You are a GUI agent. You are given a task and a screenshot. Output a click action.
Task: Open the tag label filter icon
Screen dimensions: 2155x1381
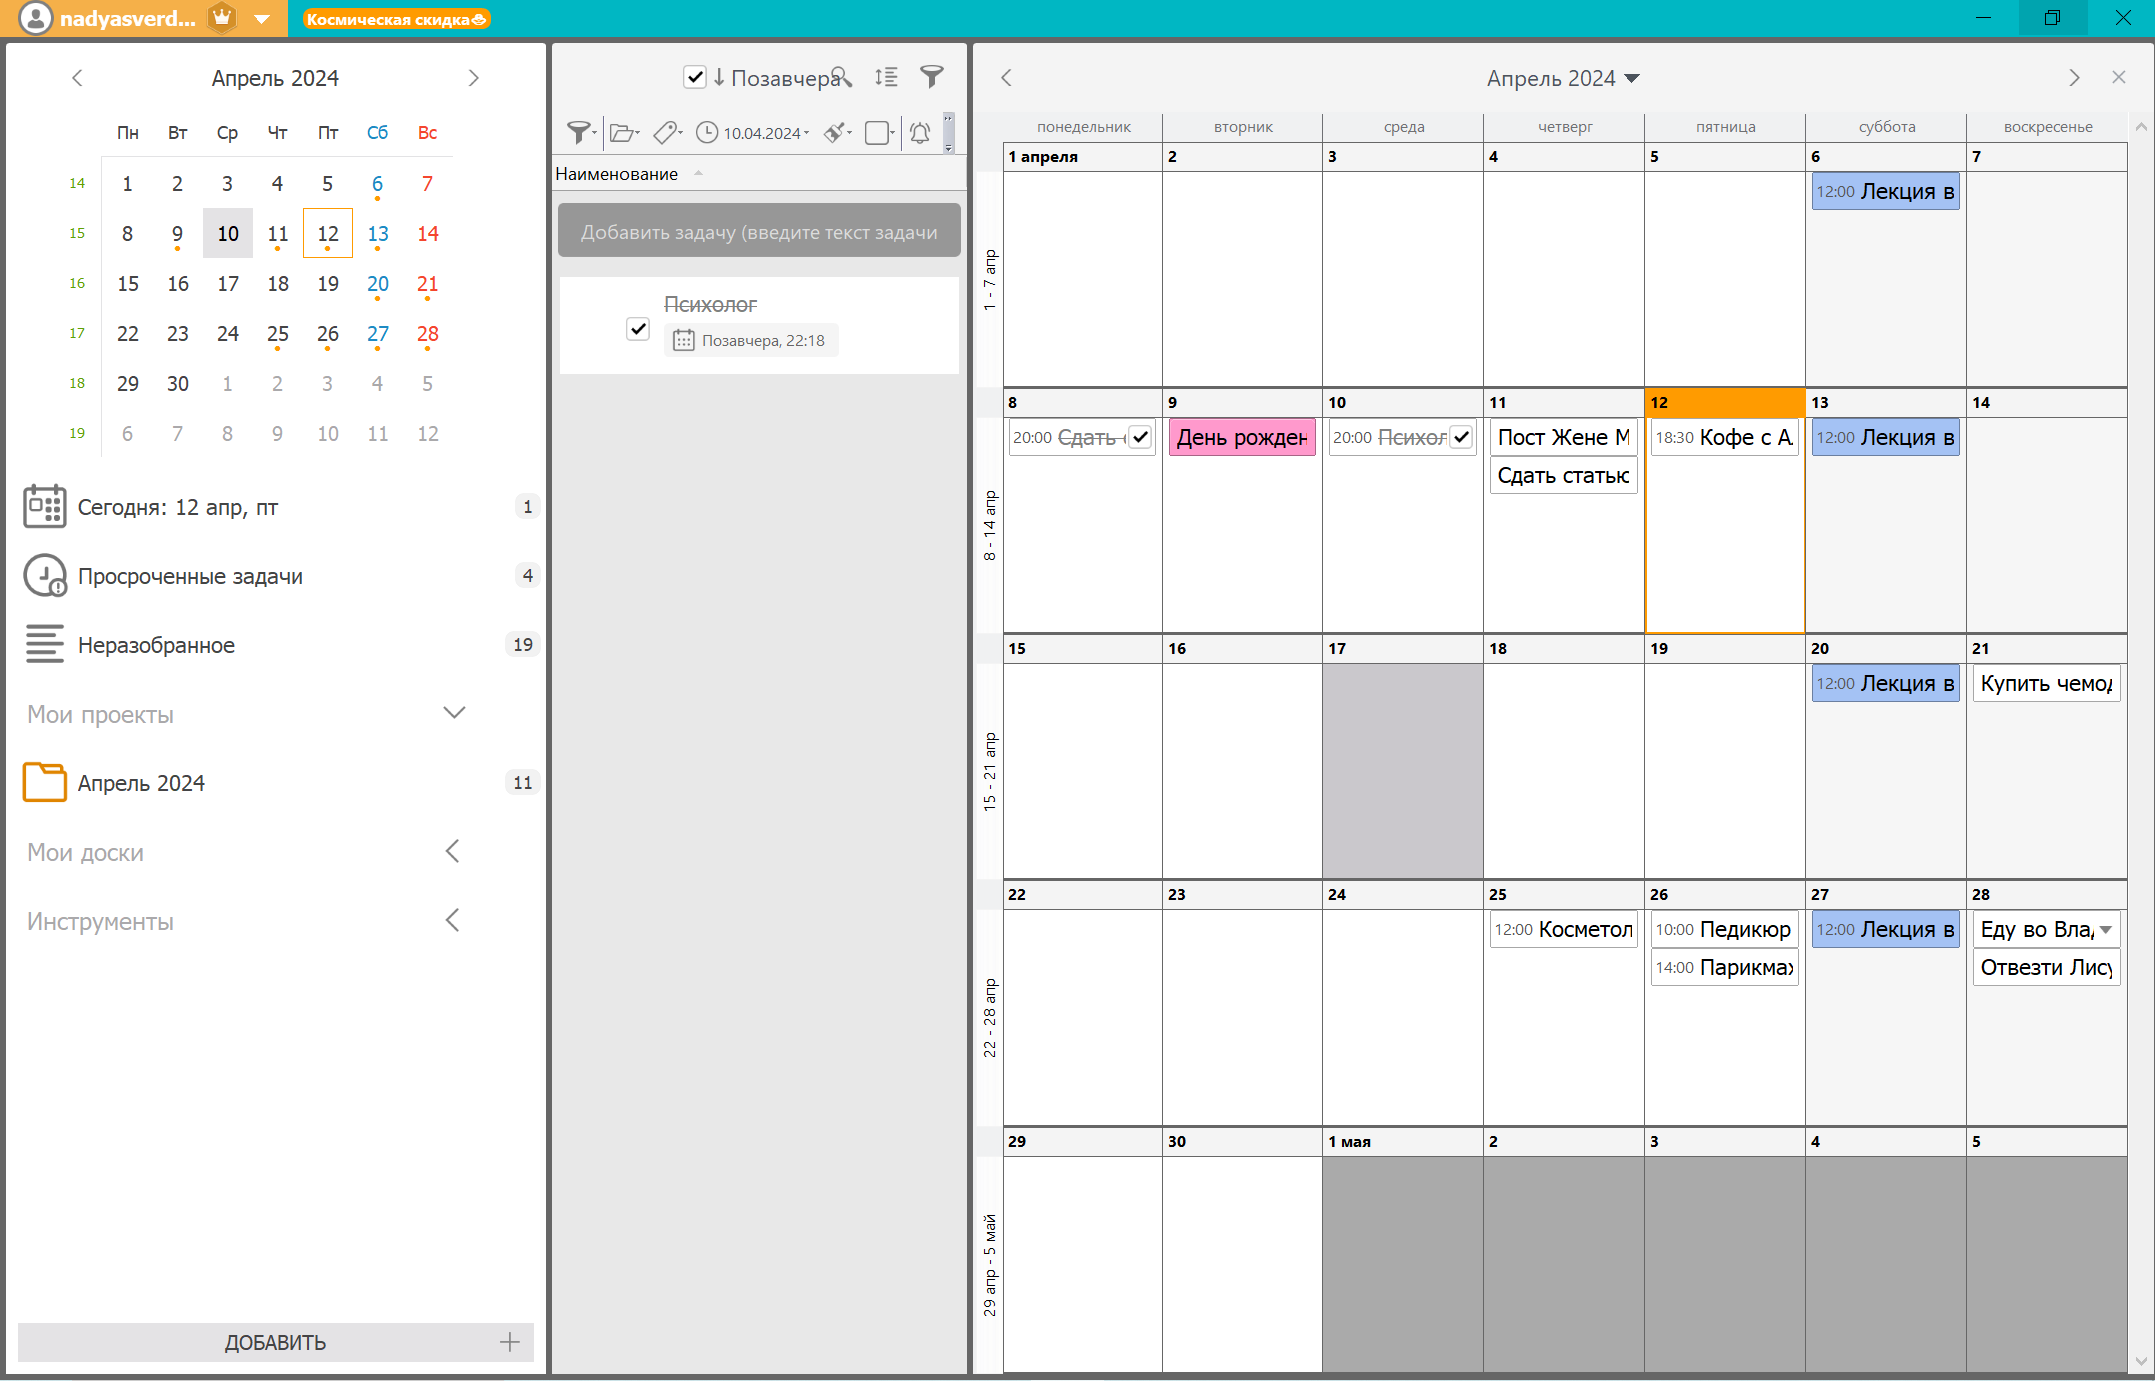[x=666, y=132]
